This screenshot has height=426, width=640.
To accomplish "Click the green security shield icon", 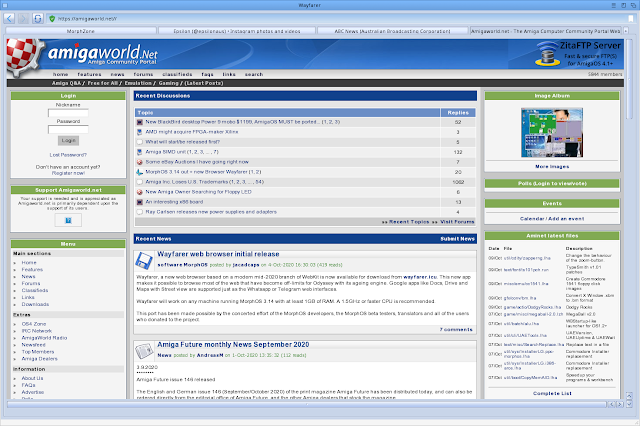I will [x=52, y=19].
